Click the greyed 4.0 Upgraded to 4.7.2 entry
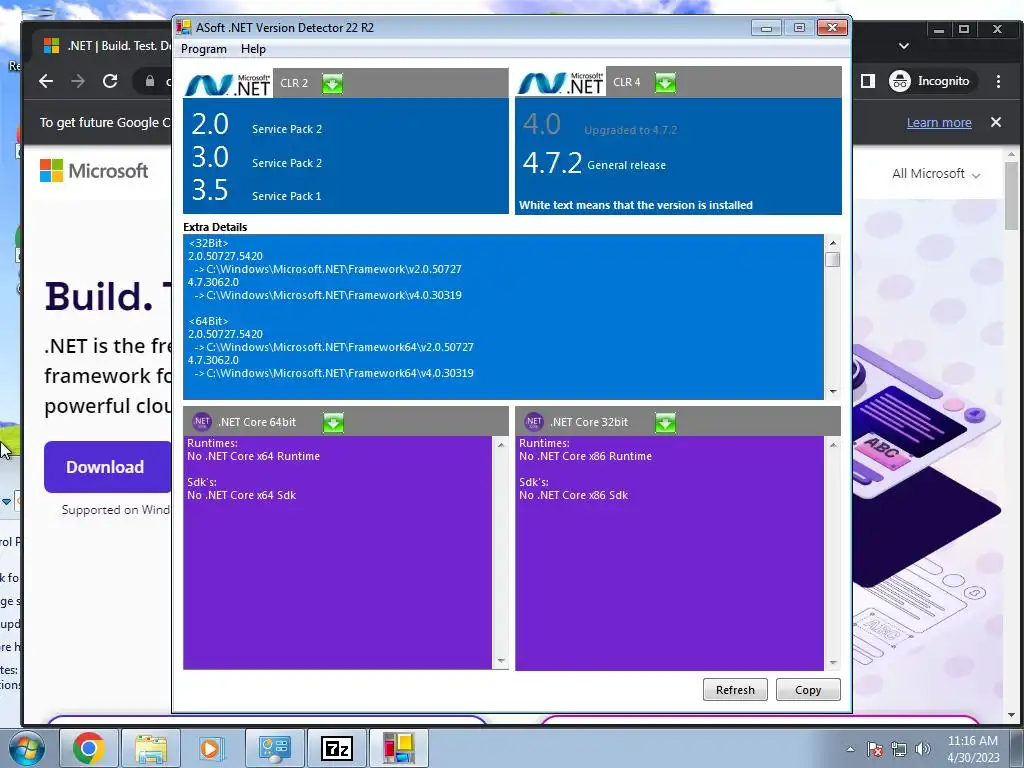 click(x=600, y=125)
